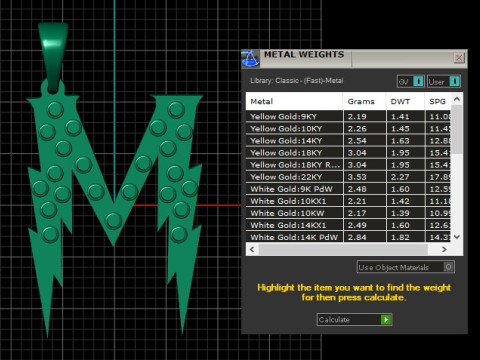The width and height of the screenshot is (480, 360).
Task: Select the Yellow Gold:9KY row
Action: click(348, 116)
